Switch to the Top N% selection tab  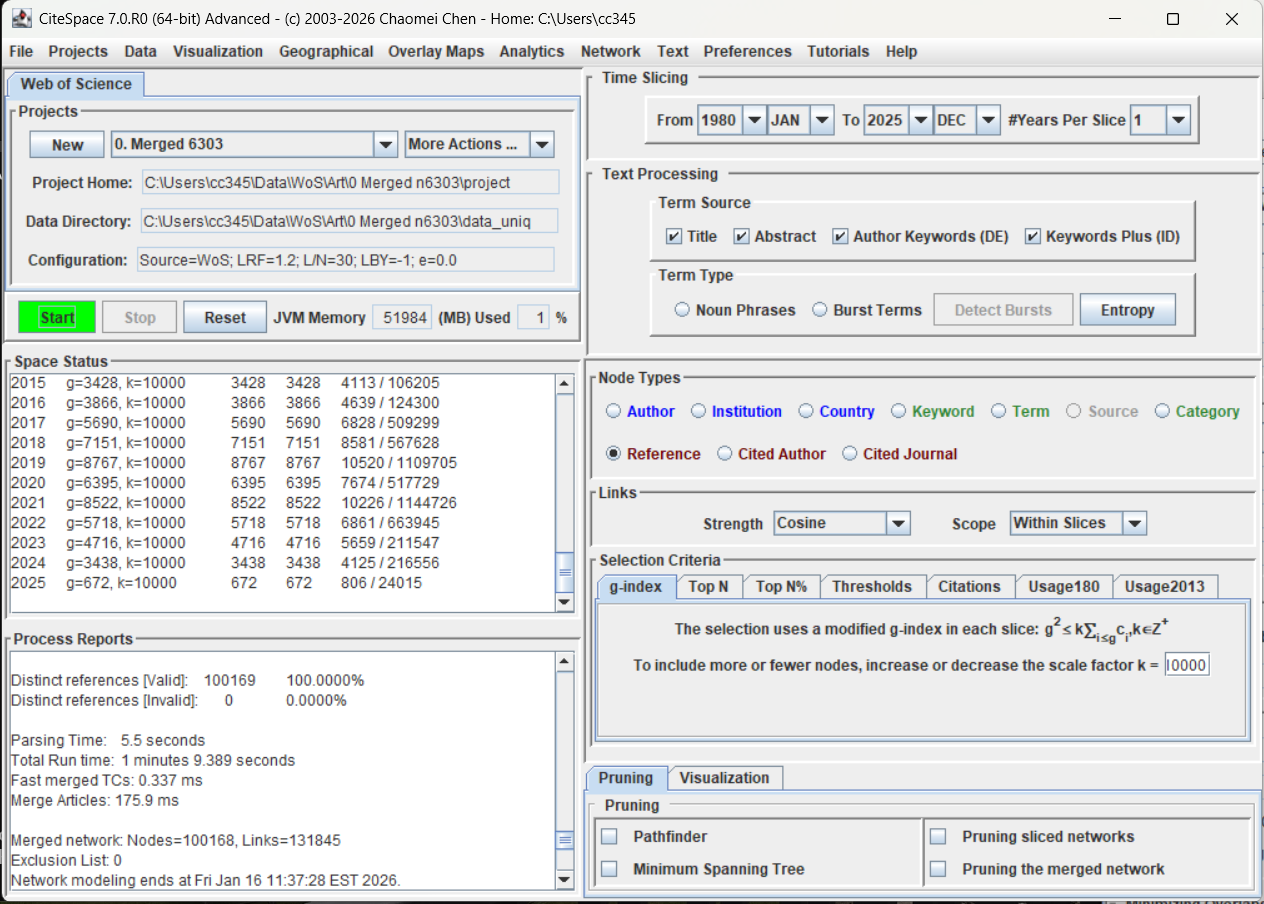click(x=781, y=587)
